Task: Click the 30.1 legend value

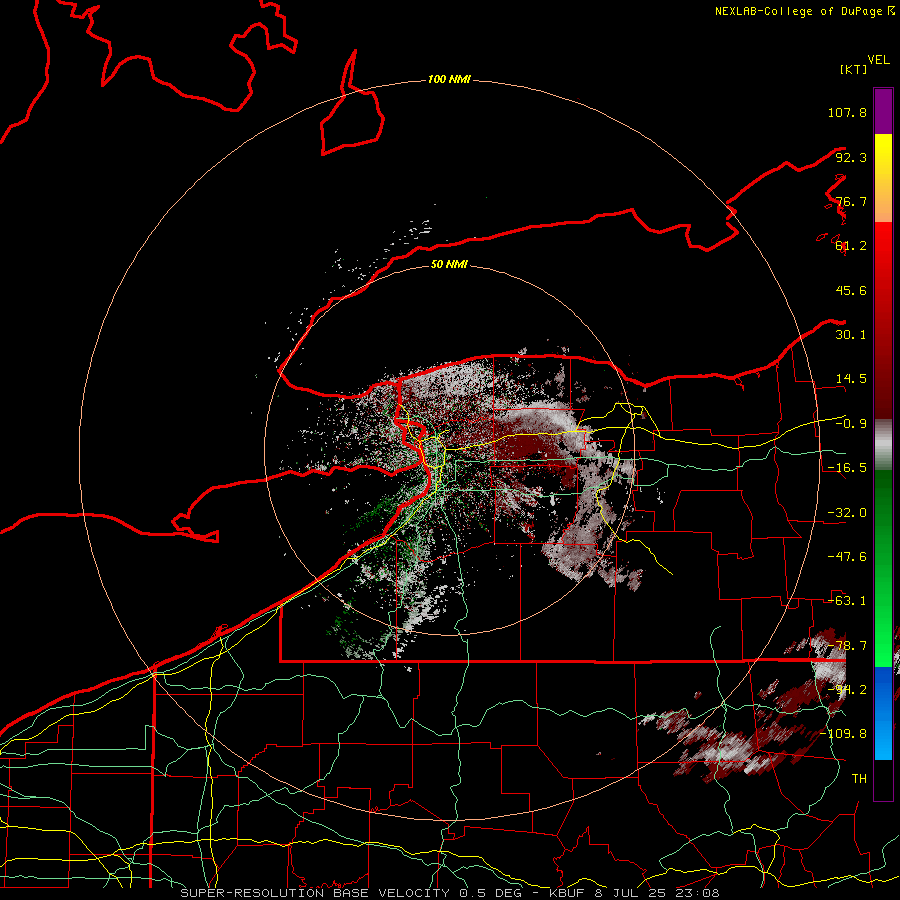Action: click(x=851, y=335)
